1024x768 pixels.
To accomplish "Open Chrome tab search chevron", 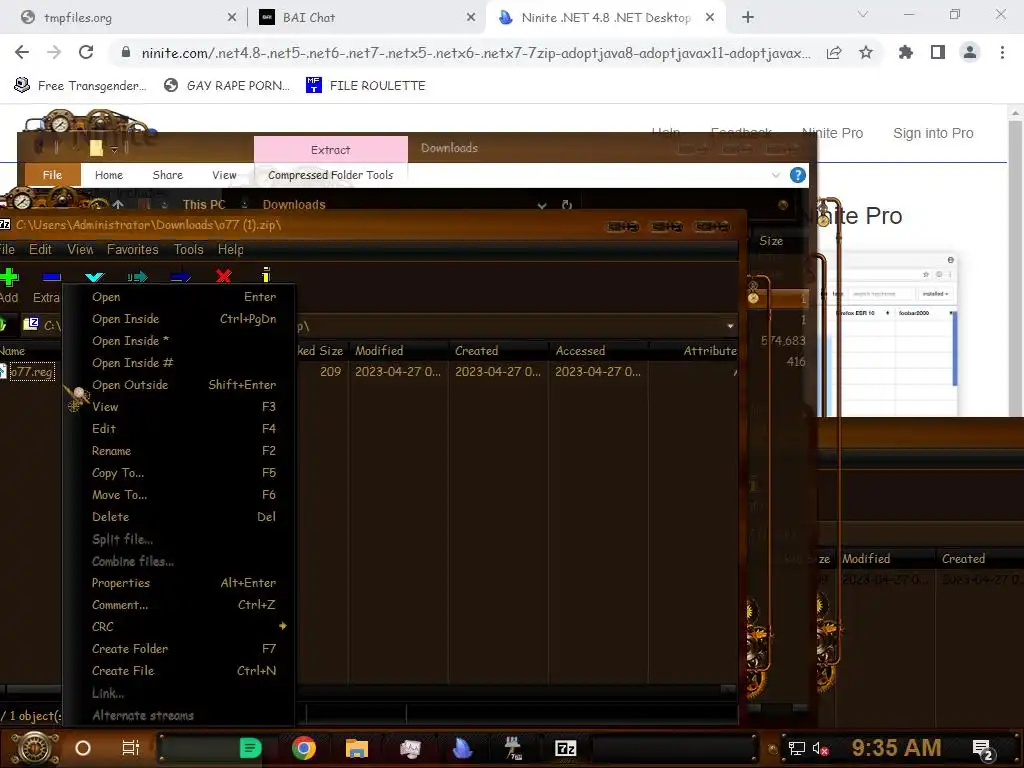I will pos(862,14).
